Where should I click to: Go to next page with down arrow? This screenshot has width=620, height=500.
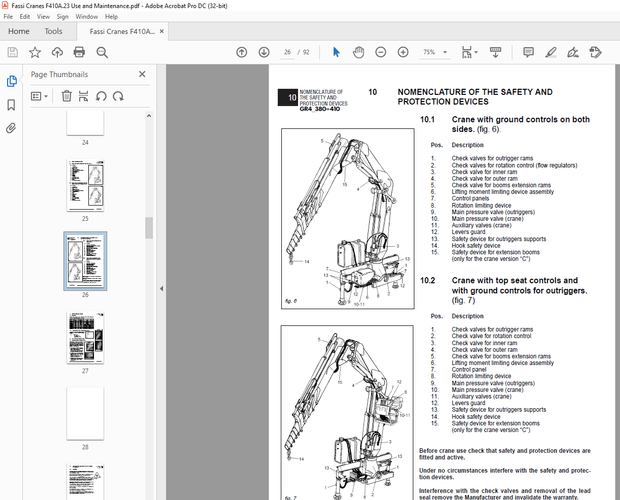263,52
